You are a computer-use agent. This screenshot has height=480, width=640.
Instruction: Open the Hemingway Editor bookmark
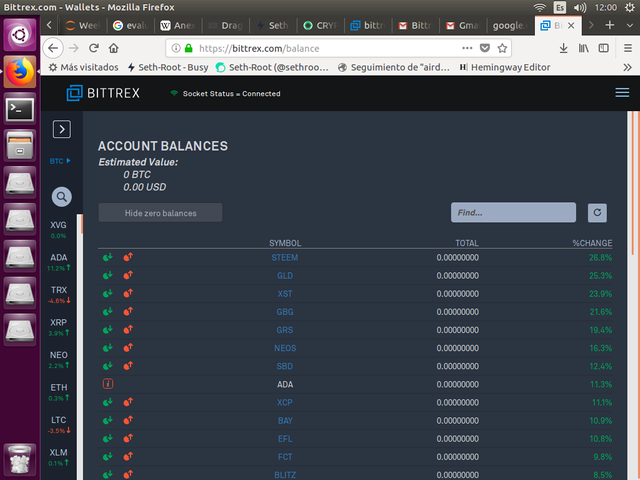coord(504,67)
